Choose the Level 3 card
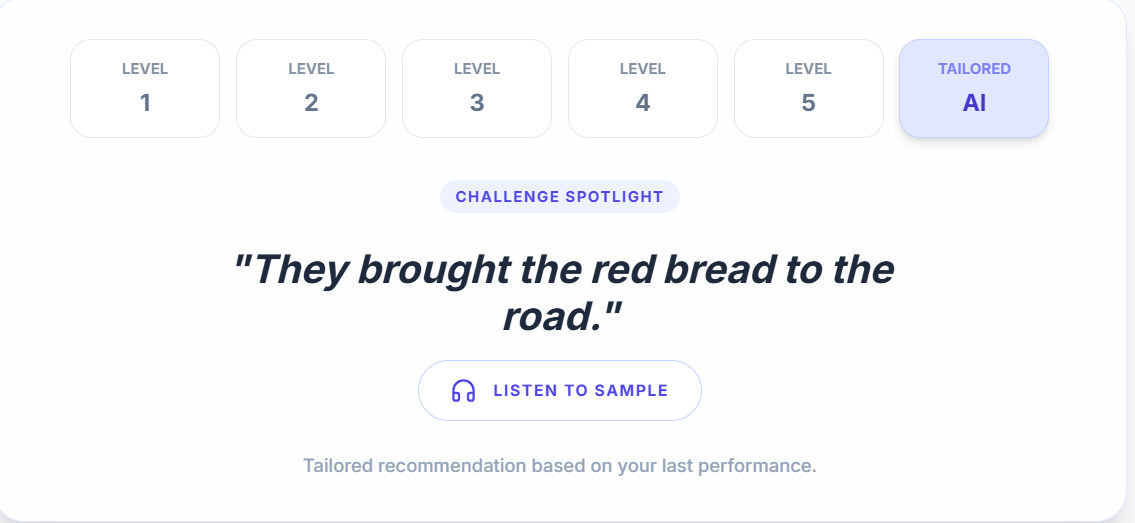 click(x=477, y=88)
